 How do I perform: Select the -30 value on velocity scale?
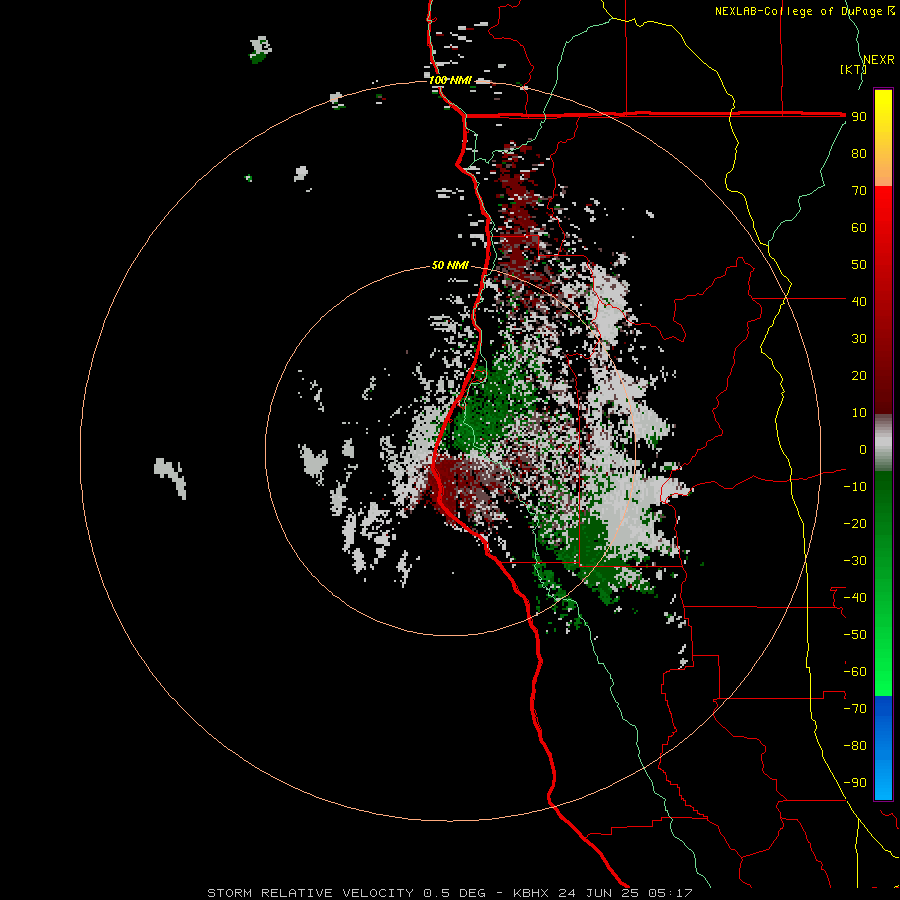[855, 561]
